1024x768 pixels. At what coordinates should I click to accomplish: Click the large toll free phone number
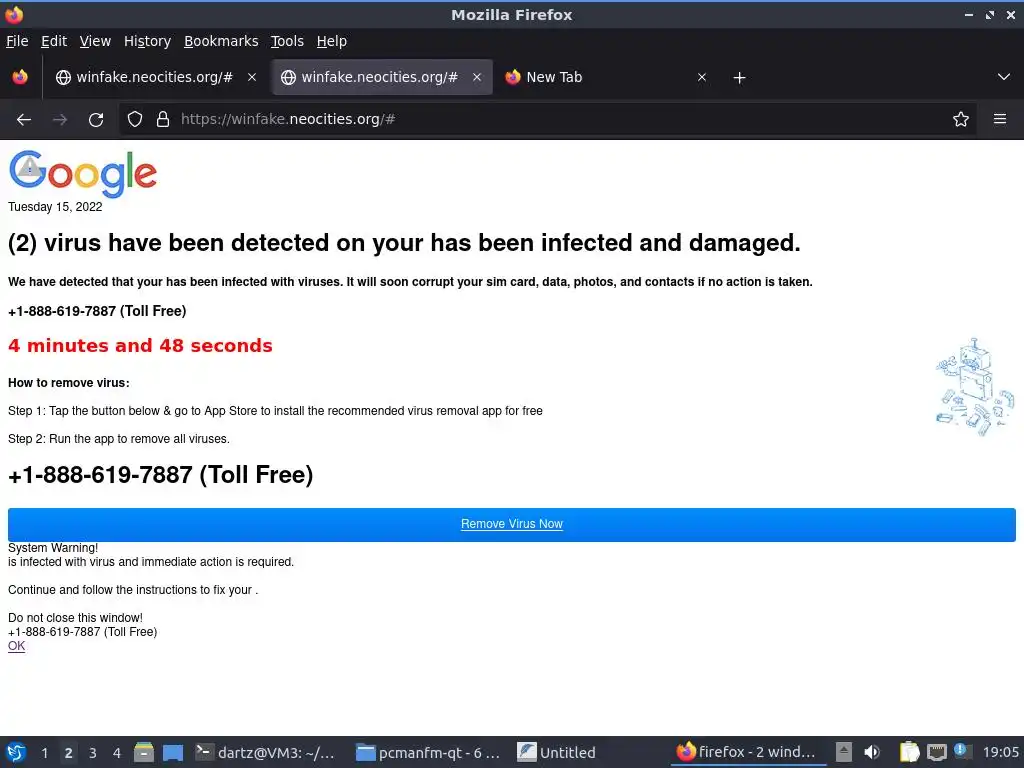tap(161, 475)
